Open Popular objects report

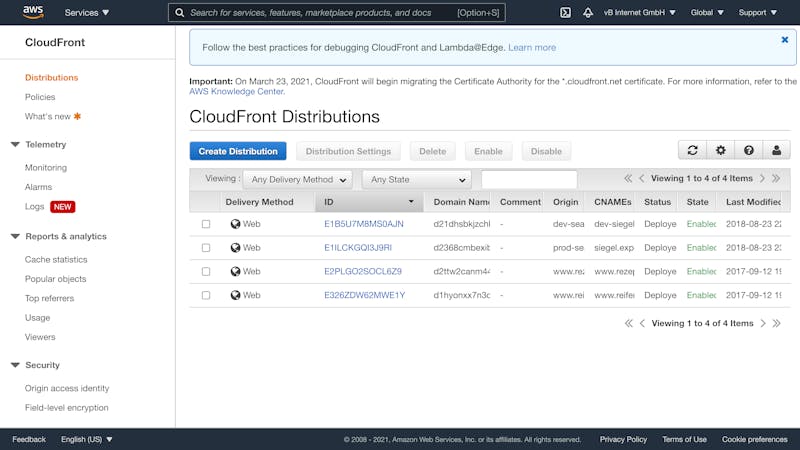[56, 279]
